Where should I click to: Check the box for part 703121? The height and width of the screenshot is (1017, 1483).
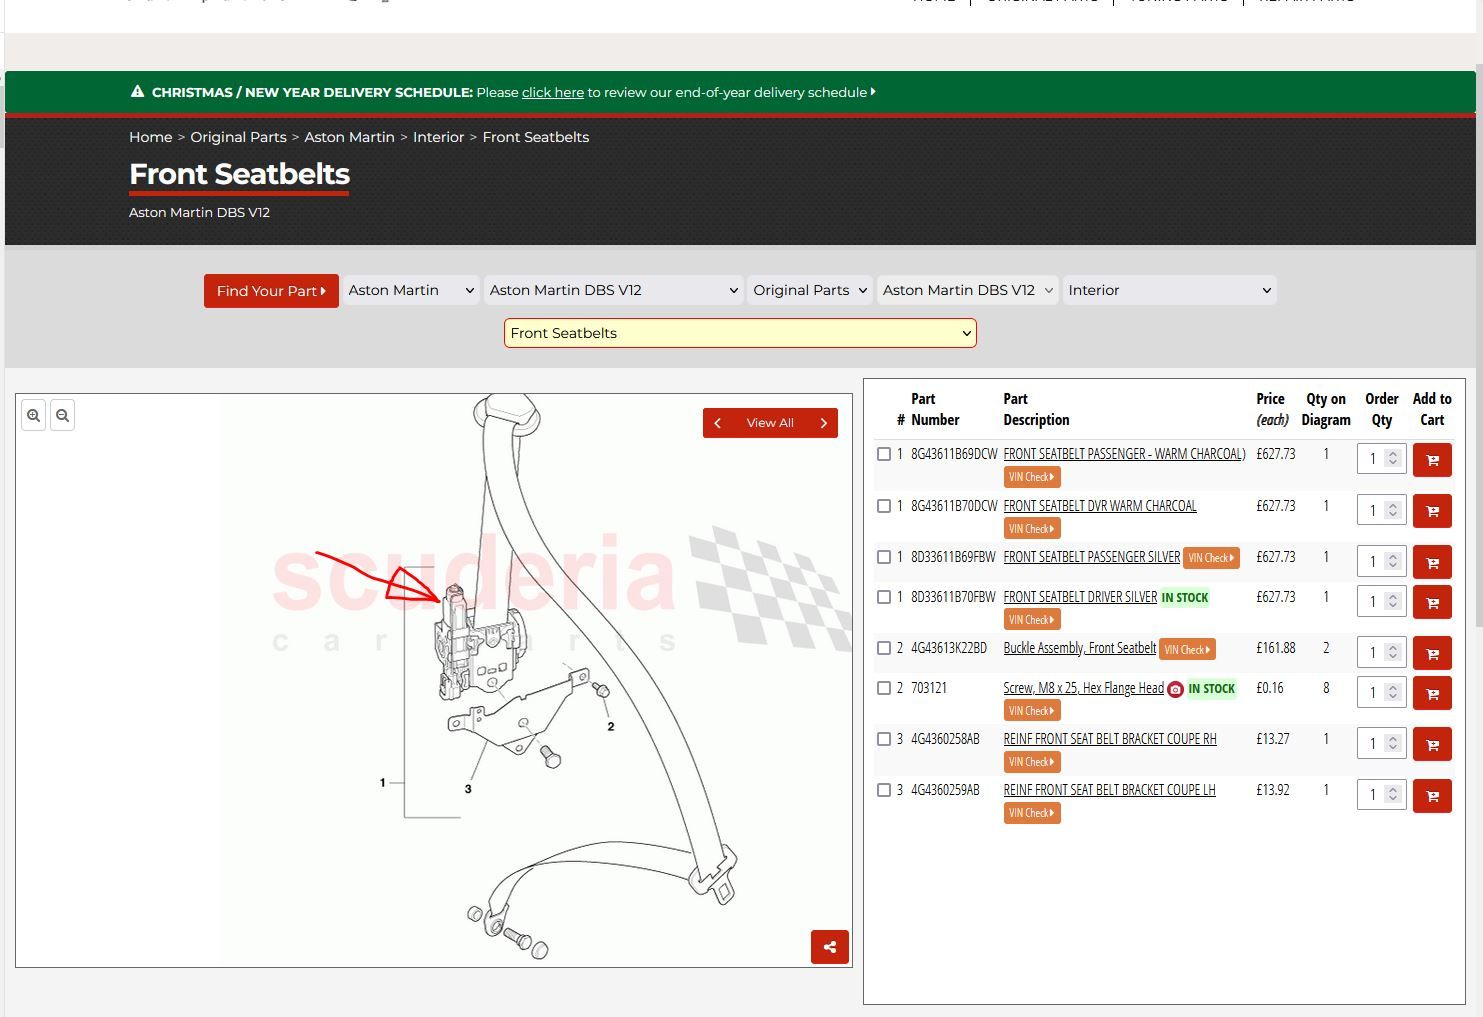(884, 688)
